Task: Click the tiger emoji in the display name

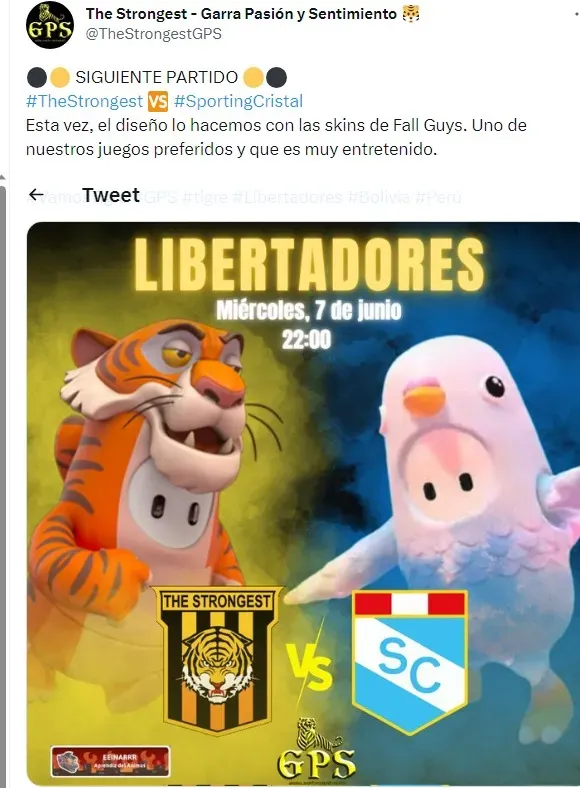Action: [x=411, y=14]
